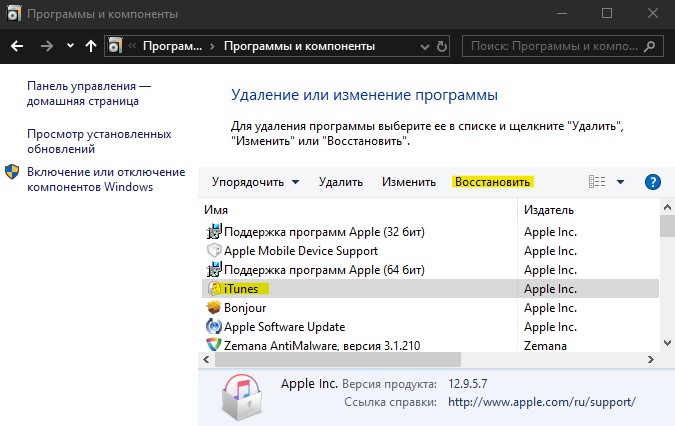Viewport: 675px width, 426px height.
Task: Click the search magnifier icon
Action: click(650, 46)
